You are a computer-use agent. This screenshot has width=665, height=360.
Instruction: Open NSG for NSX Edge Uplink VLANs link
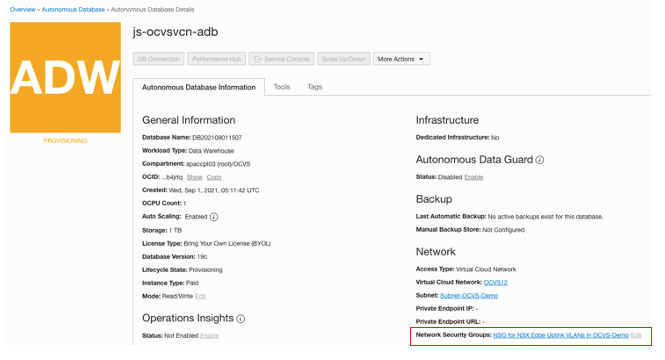point(561,335)
